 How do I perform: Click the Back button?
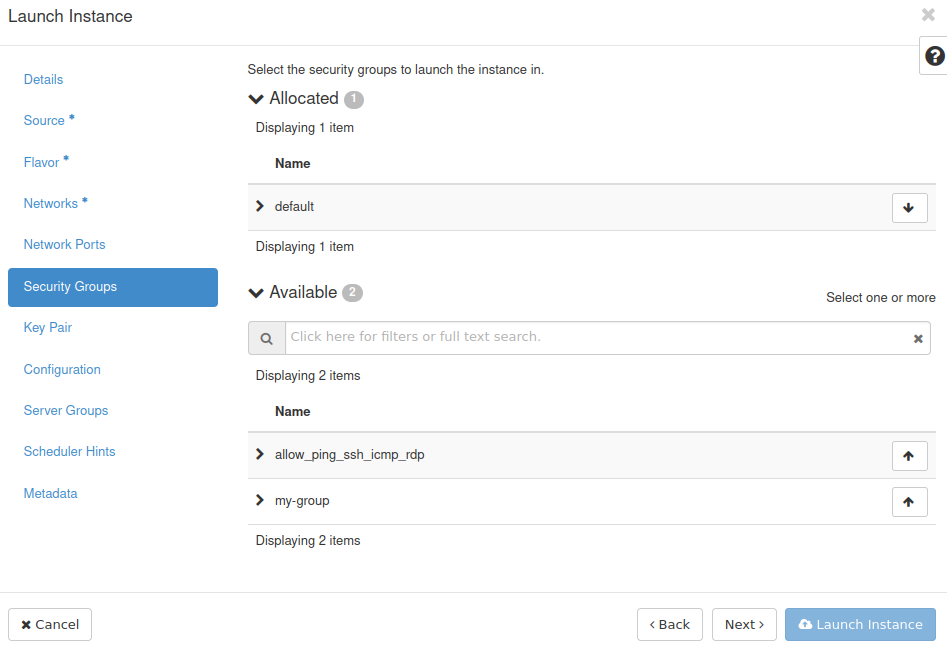pos(669,624)
